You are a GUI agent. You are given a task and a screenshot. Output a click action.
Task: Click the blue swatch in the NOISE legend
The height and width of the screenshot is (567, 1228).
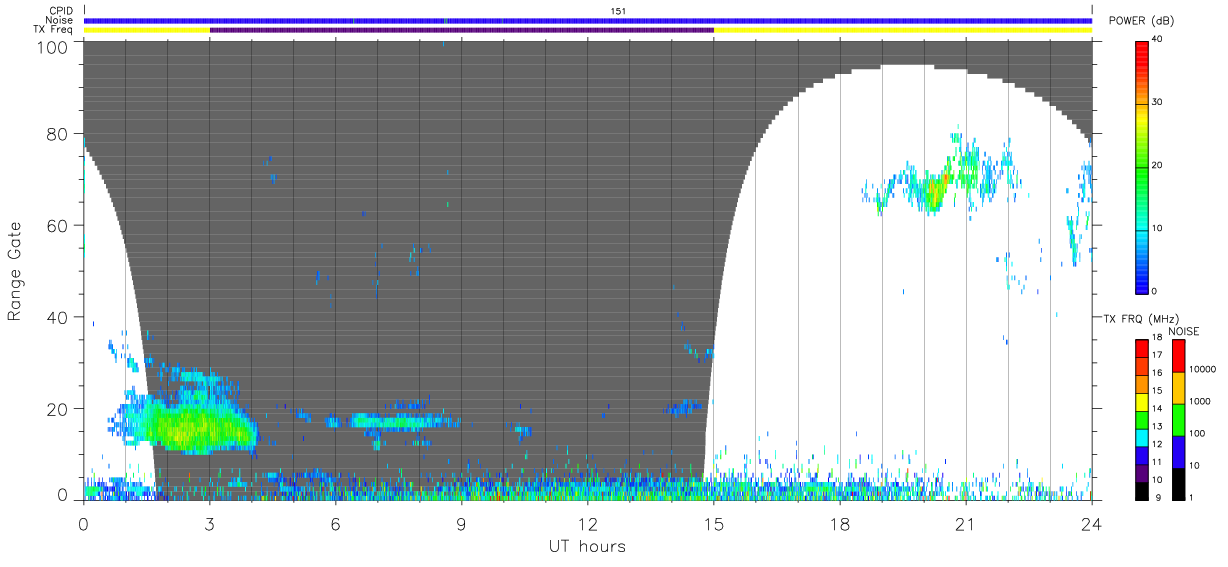1178,452
